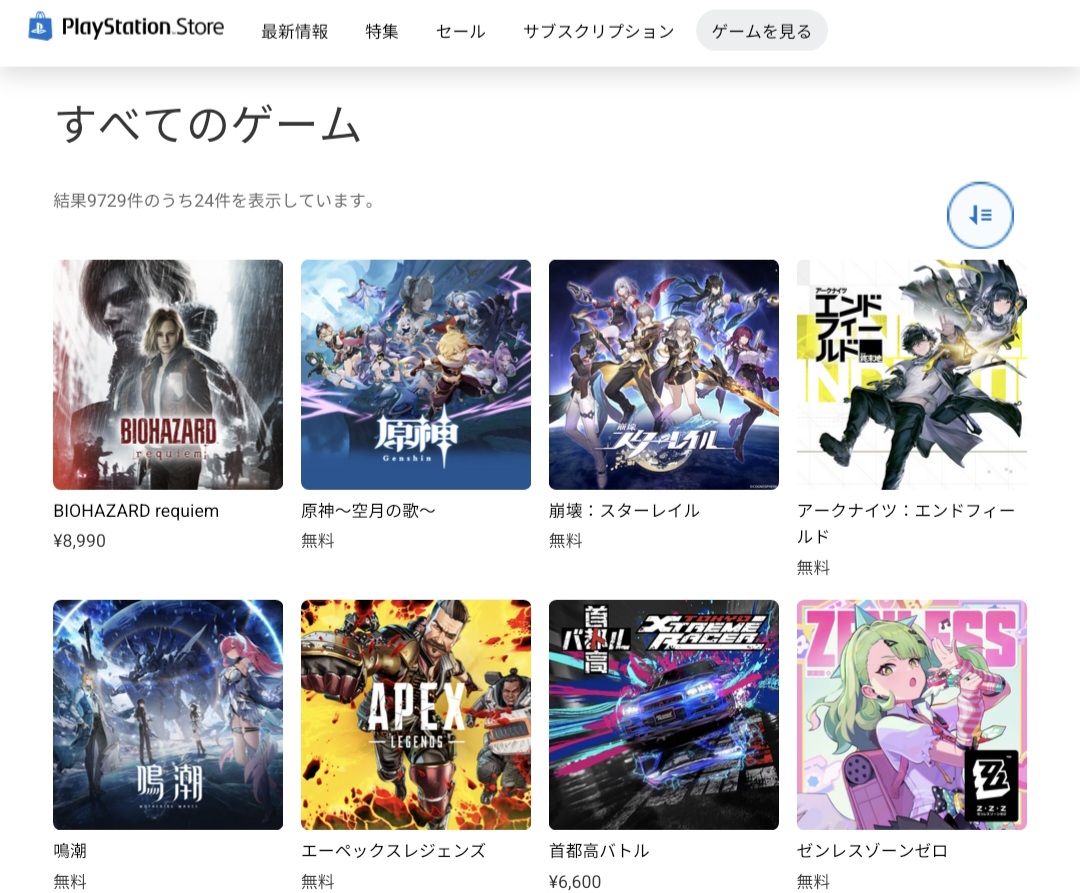Screen dimensions: 1080x893
Task: Click 無料 under 崩壊：スターレイル
Action: (x=565, y=541)
